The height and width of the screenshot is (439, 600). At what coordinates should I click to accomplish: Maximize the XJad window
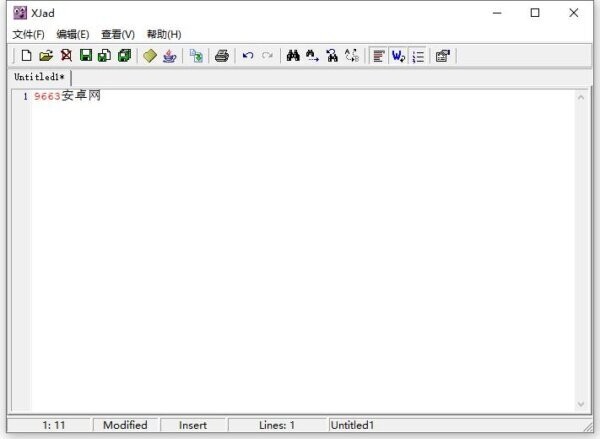click(535, 13)
